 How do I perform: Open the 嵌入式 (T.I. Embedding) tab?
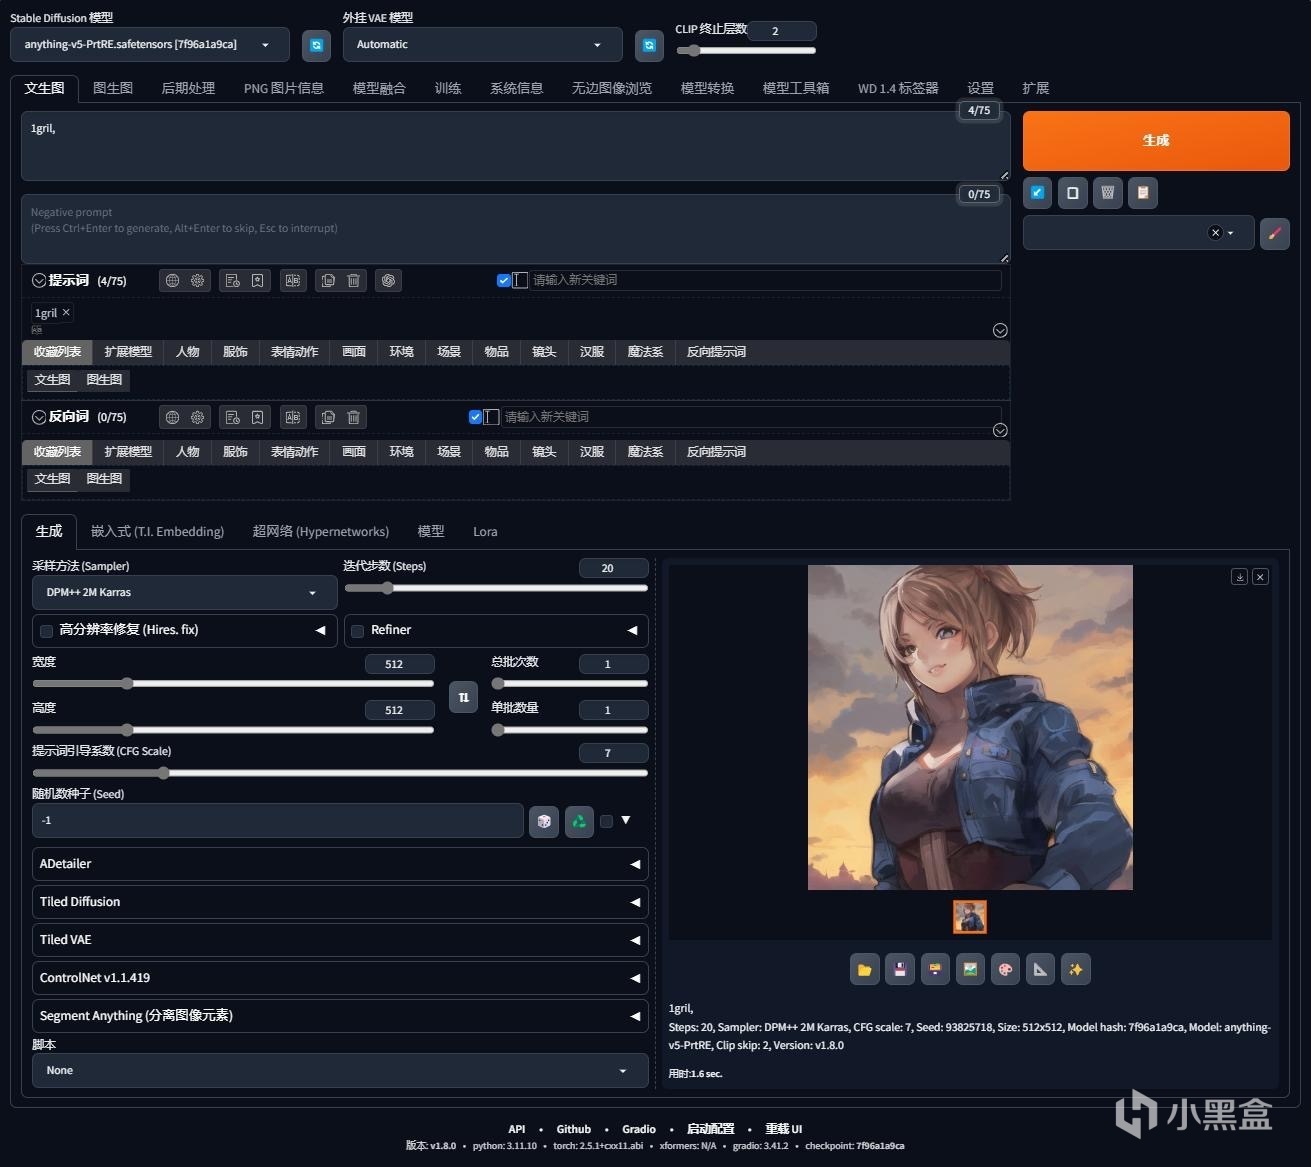(157, 532)
